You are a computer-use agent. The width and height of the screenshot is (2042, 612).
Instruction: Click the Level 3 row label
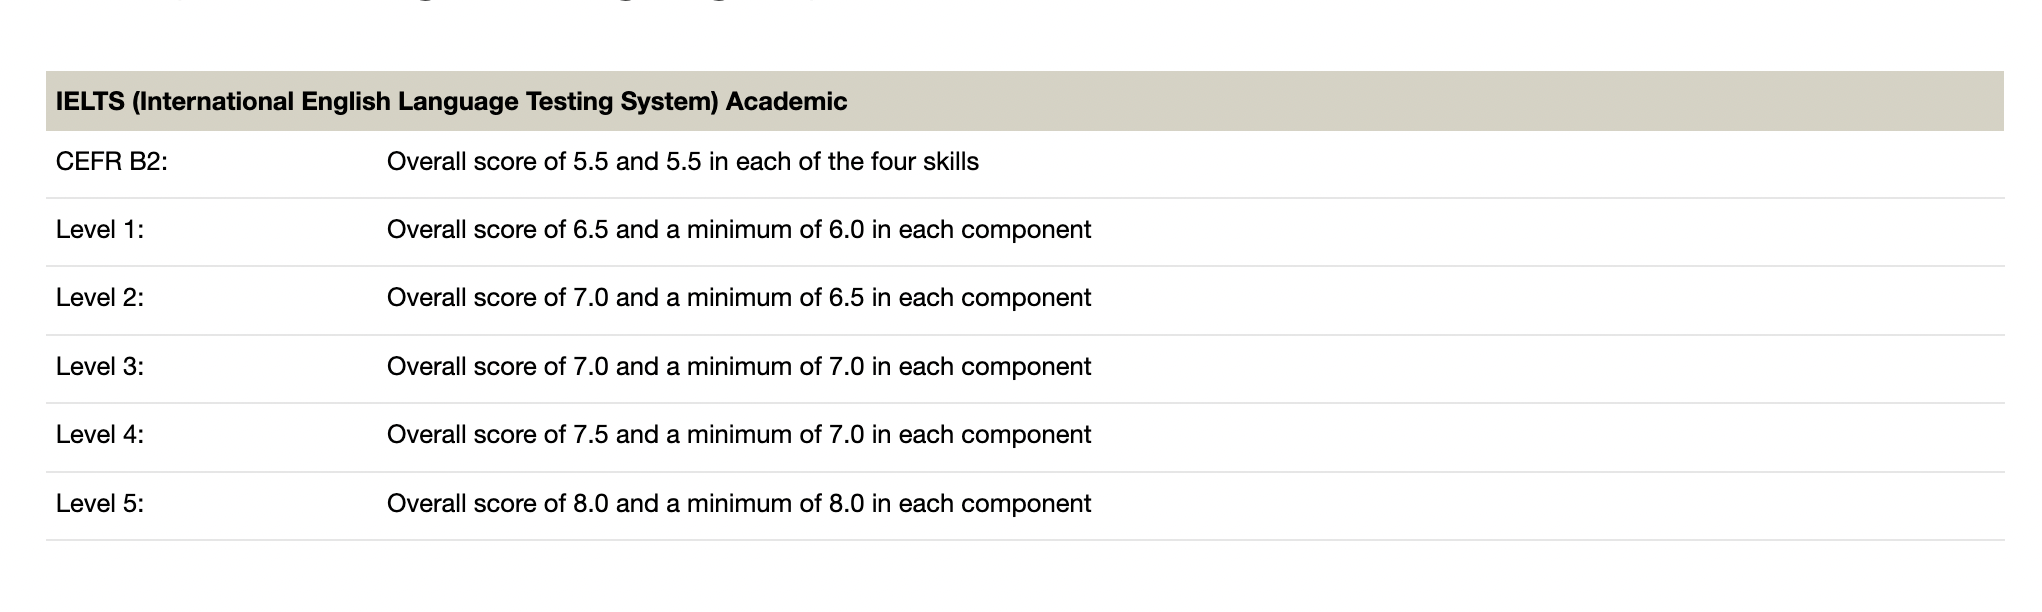(100, 367)
